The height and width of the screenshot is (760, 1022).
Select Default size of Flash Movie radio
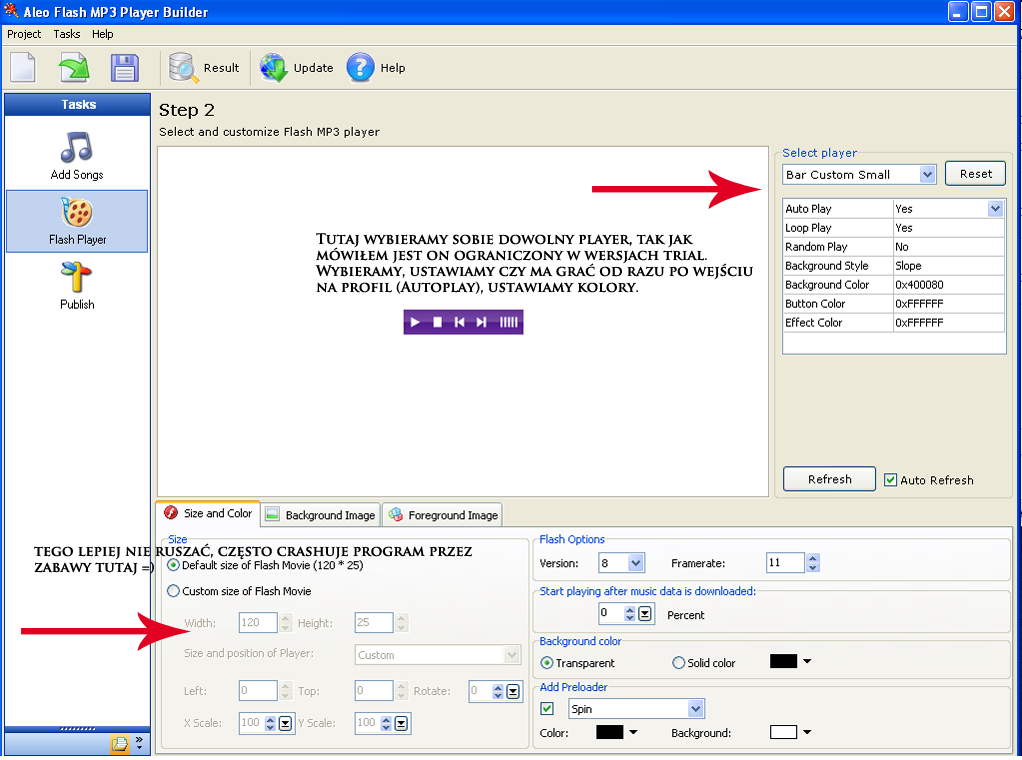point(173,565)
